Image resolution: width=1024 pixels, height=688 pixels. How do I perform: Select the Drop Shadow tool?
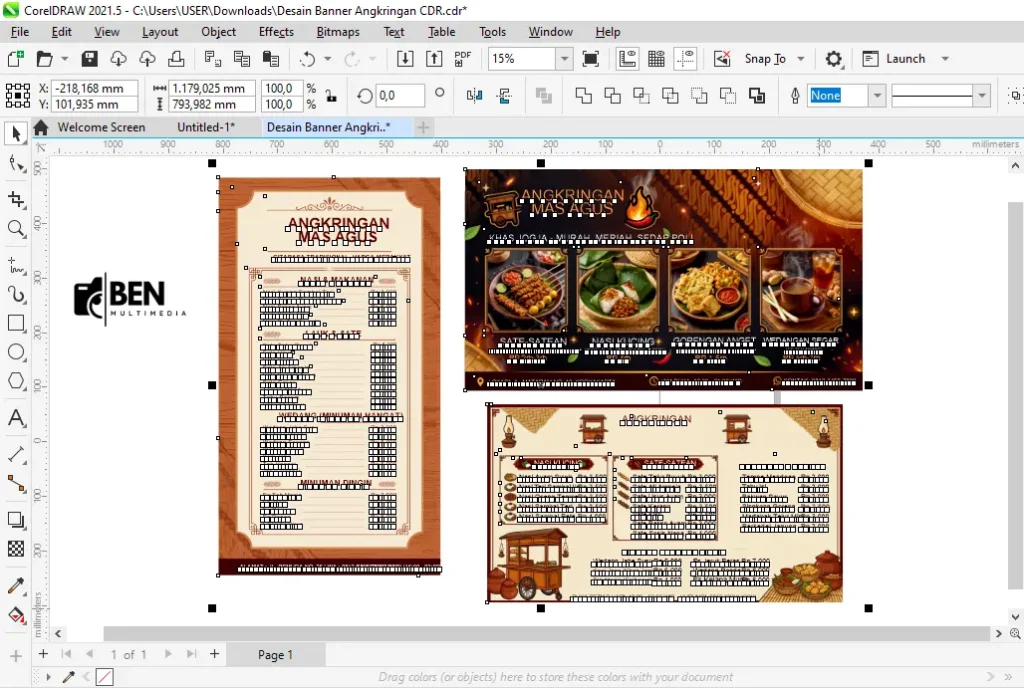point(16,520)
